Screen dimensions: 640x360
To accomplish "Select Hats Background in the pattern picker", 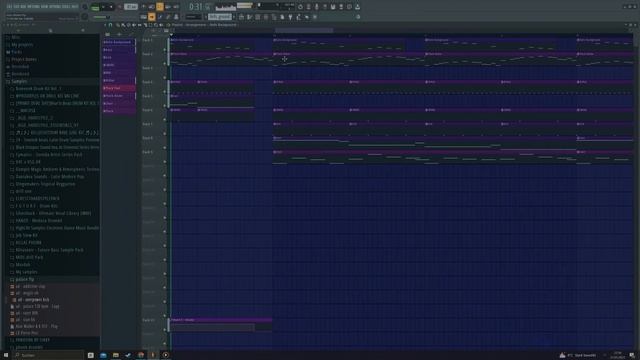I will pos(119,42).
